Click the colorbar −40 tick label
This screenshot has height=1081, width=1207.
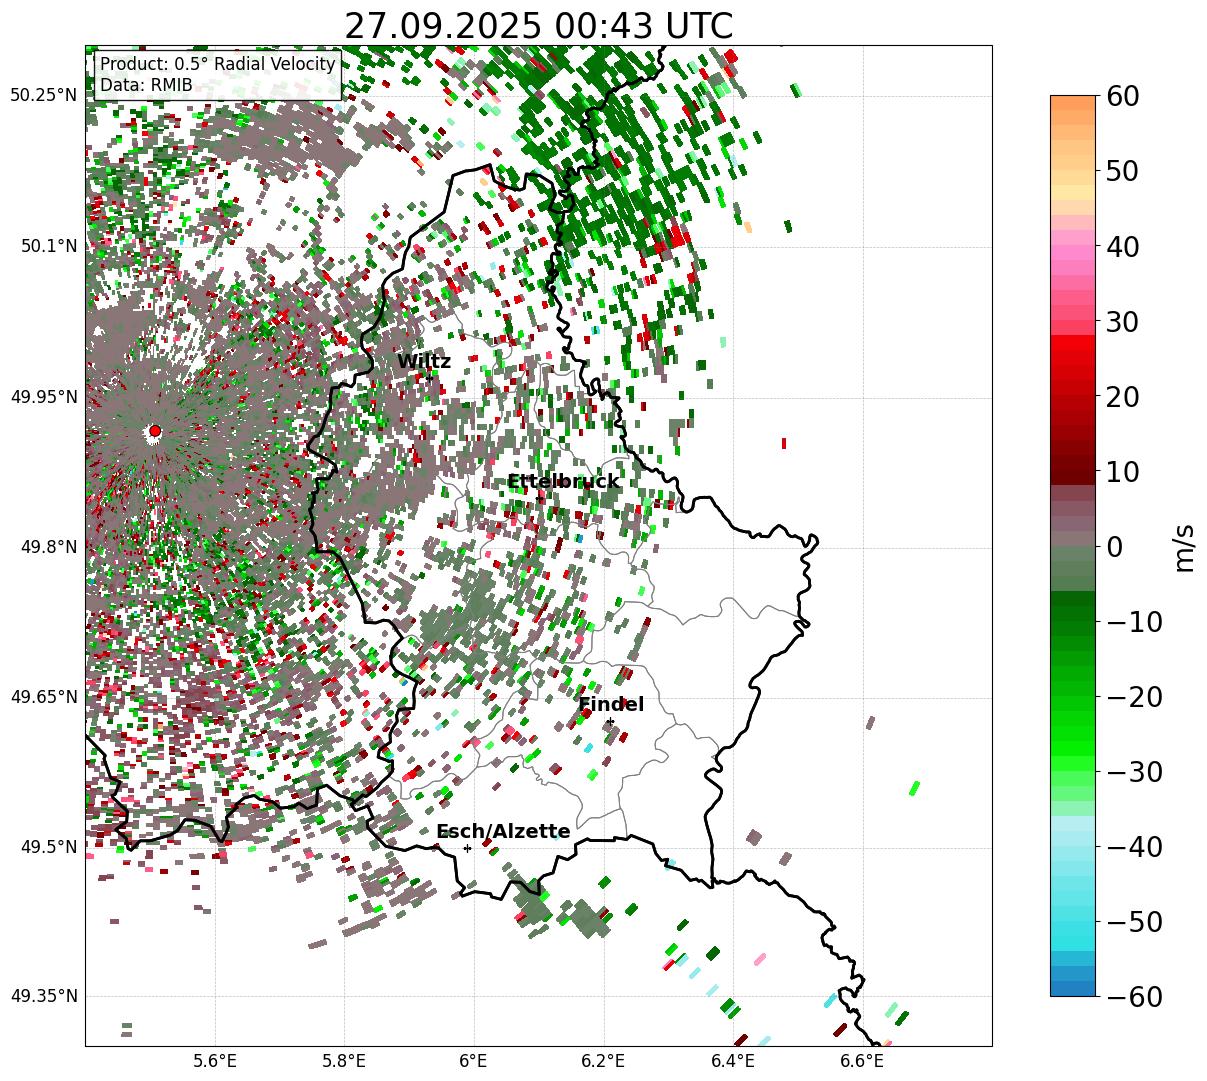click(x=1134, y=847)
